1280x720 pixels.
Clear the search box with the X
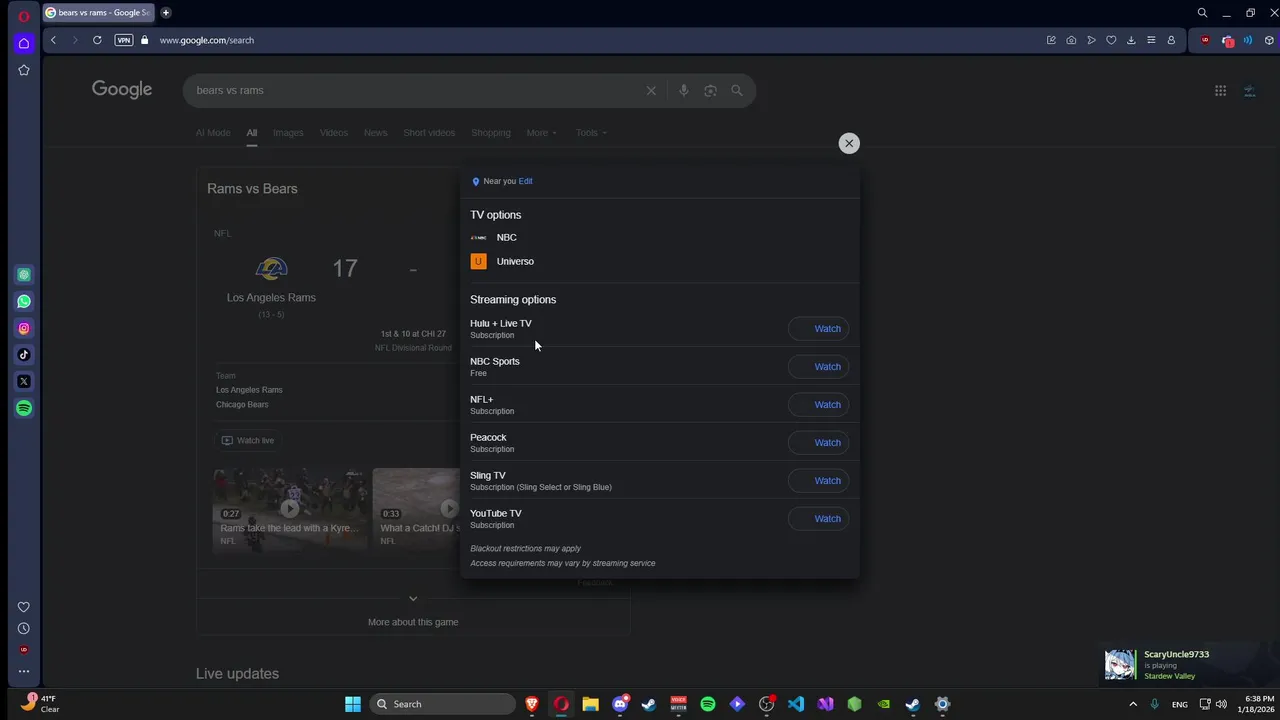(651, 90)
